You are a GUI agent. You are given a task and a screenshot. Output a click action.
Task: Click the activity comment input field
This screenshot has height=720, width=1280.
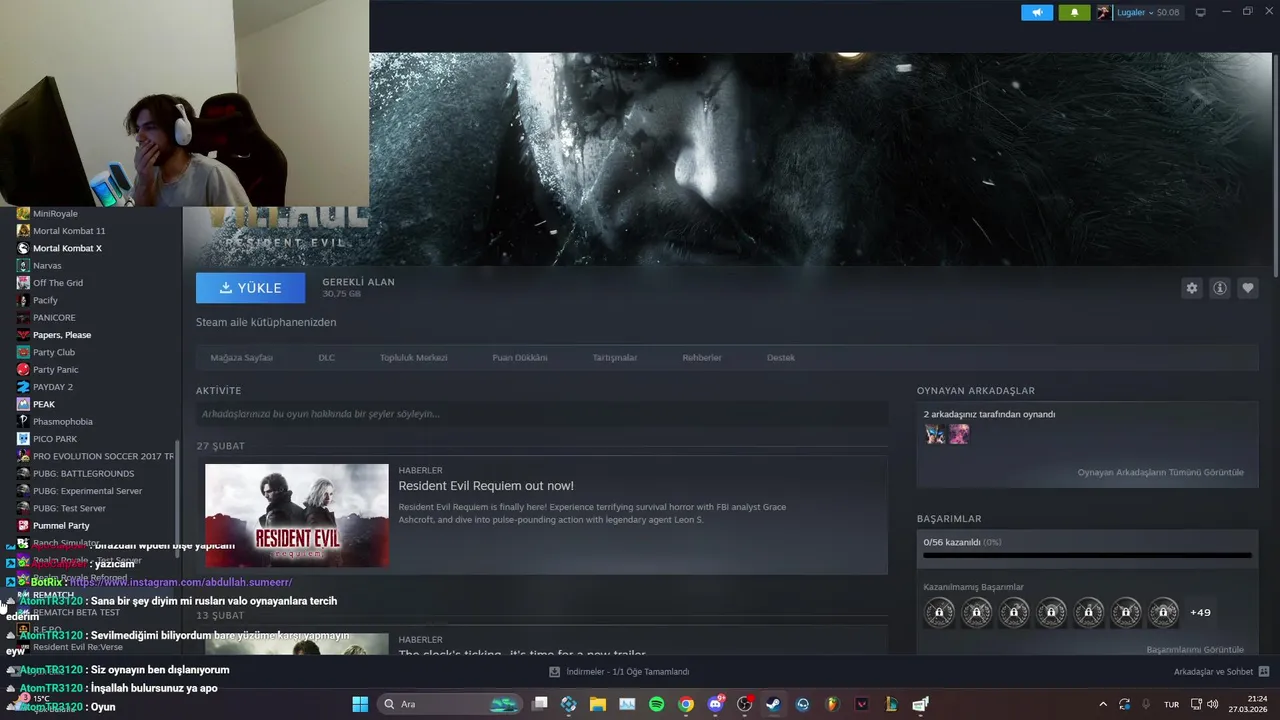point(542,414)
